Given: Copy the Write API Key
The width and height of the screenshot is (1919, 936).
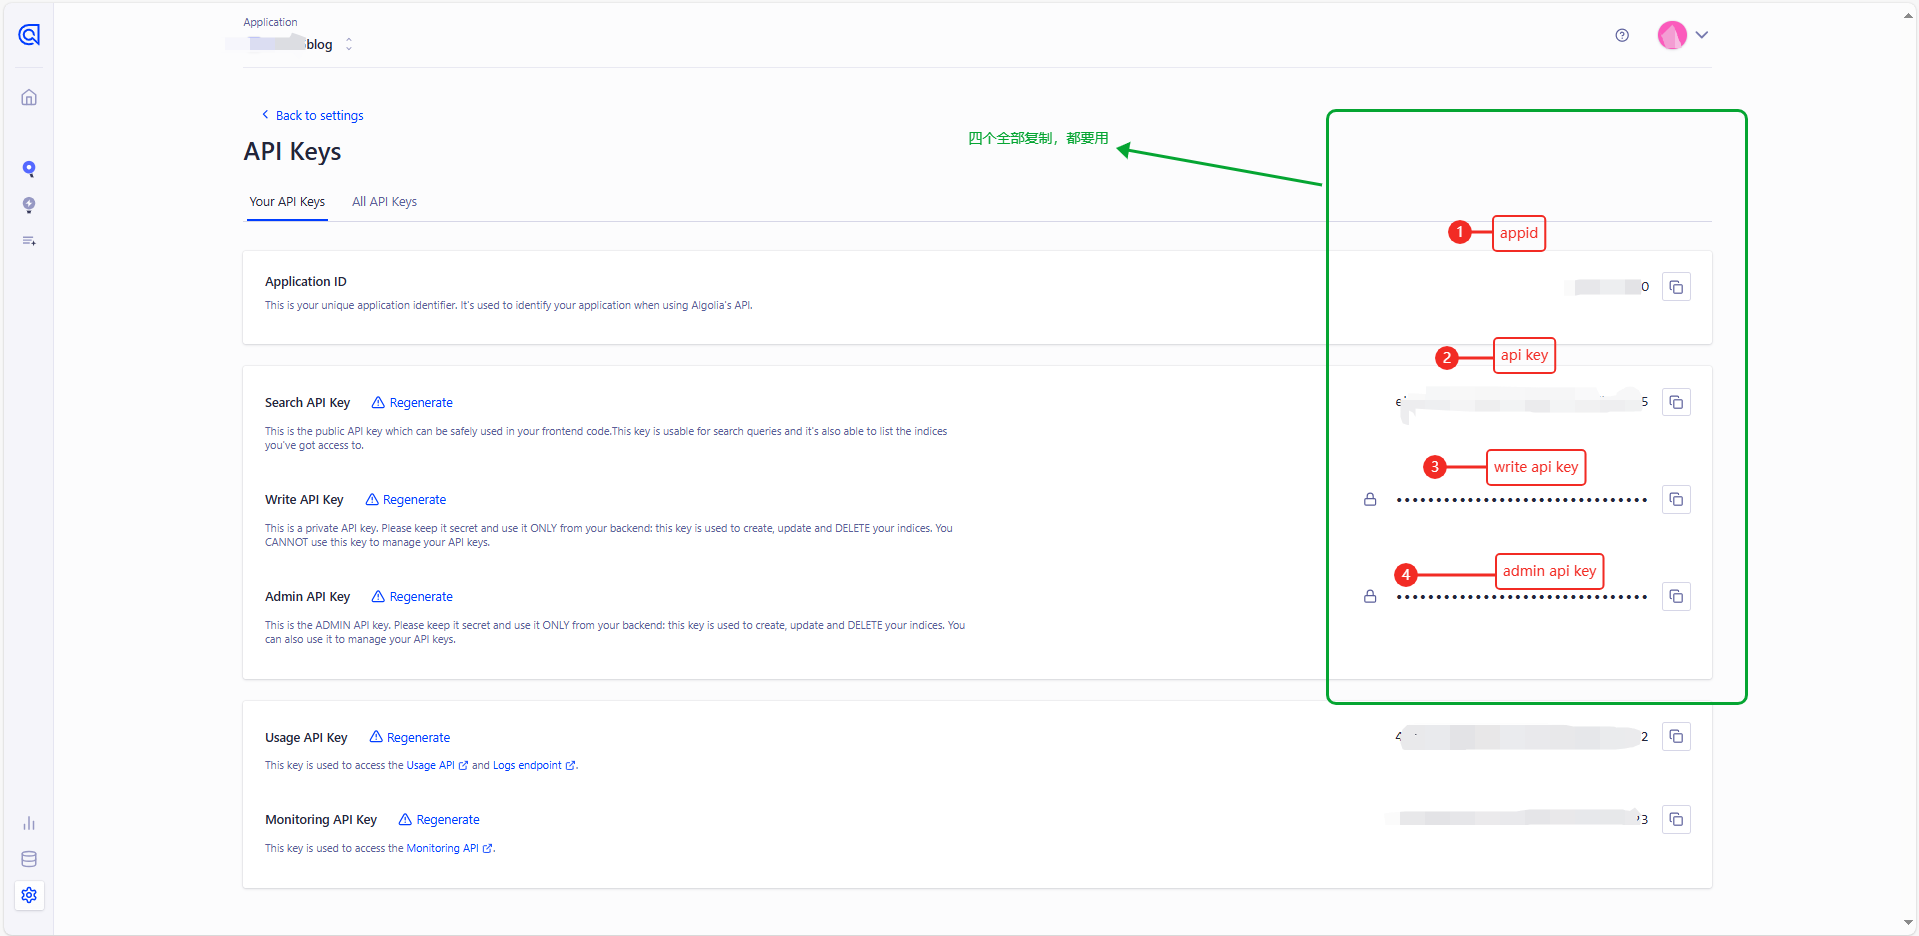Looking at the screenshot, I should click(1676, 499).
